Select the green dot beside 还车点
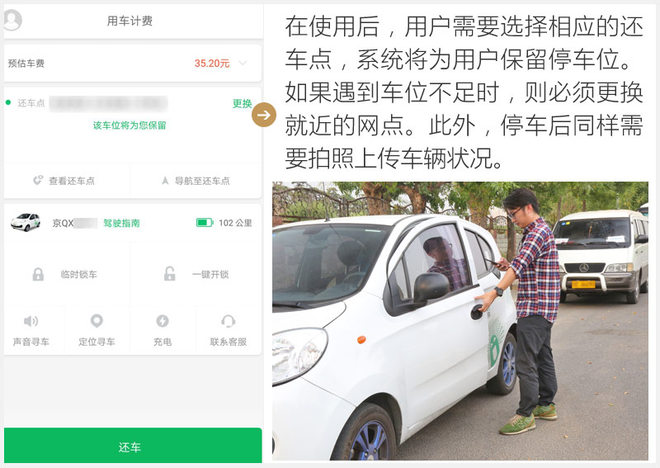The width and height of the screenshot is (660, 468). [8, 103]
